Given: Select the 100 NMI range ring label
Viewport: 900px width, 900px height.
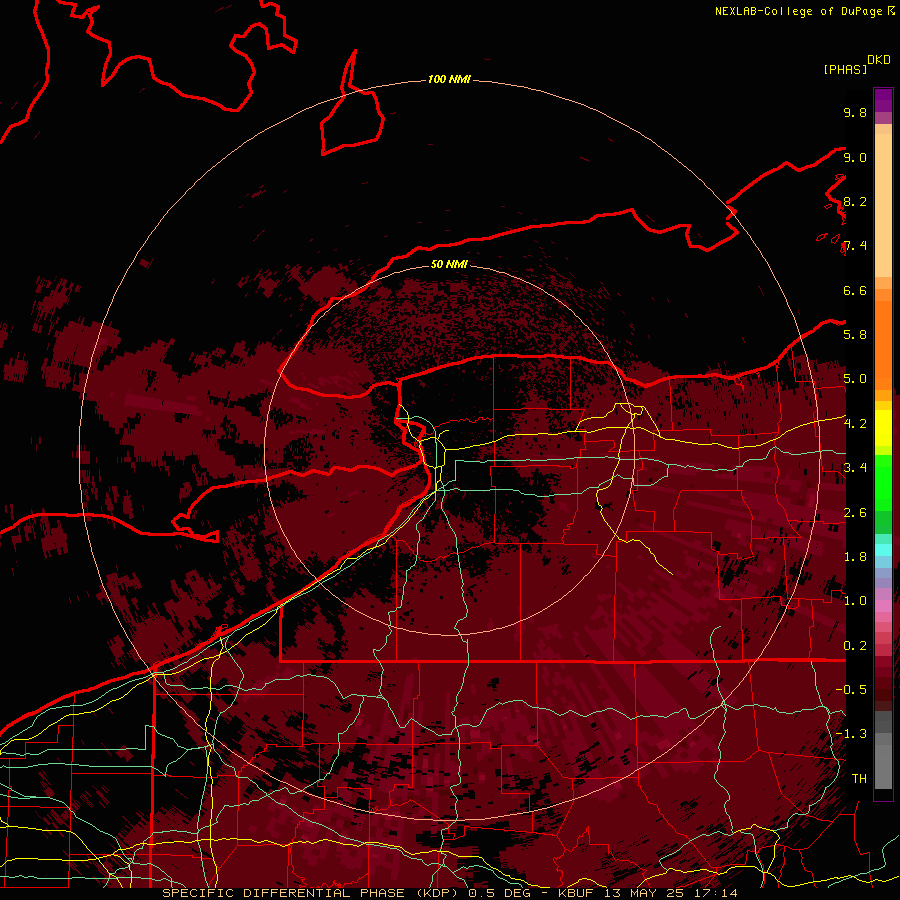Looking at the screenshot, I should click(x=449, y=79).
